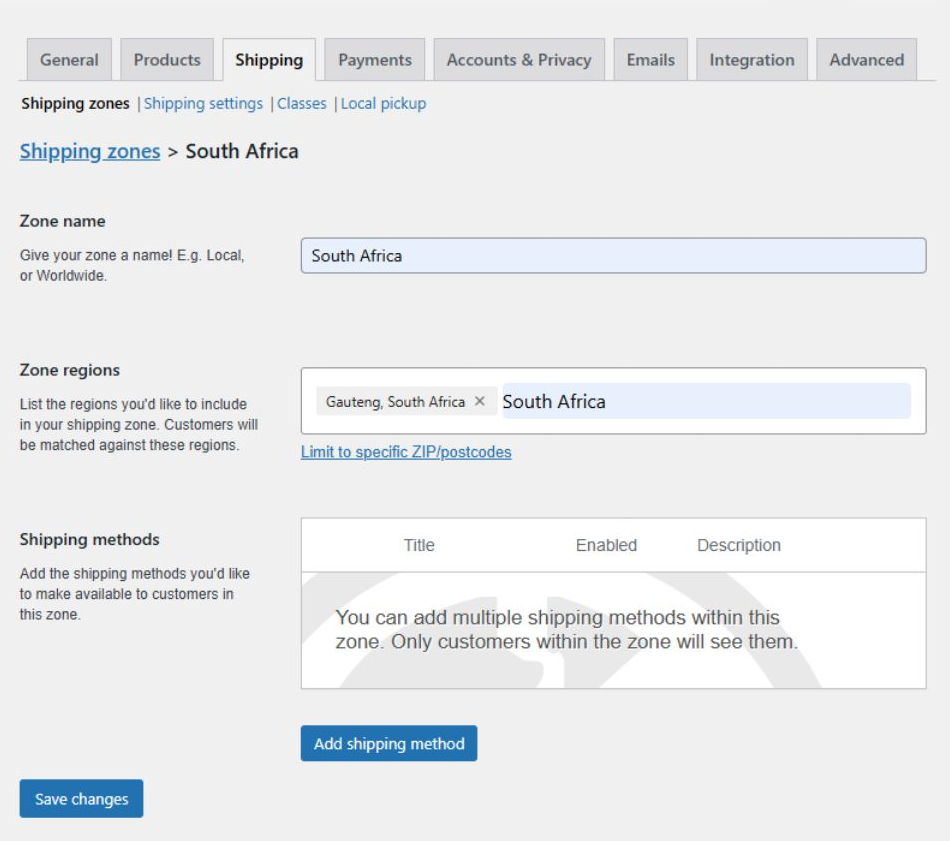The width and height of the screenshot is (950, 841).
Task: Click the region search field showing South Africa
Action: [x=706, y=401]
